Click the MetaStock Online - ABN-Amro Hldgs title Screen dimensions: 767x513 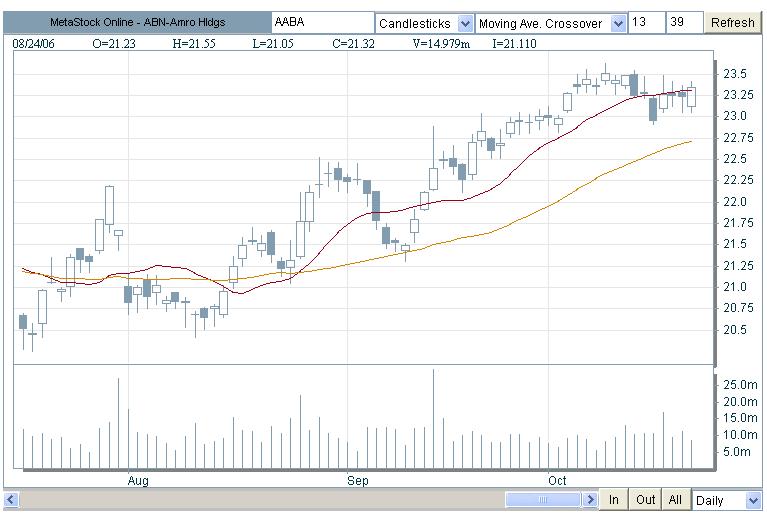pos(137,22)
